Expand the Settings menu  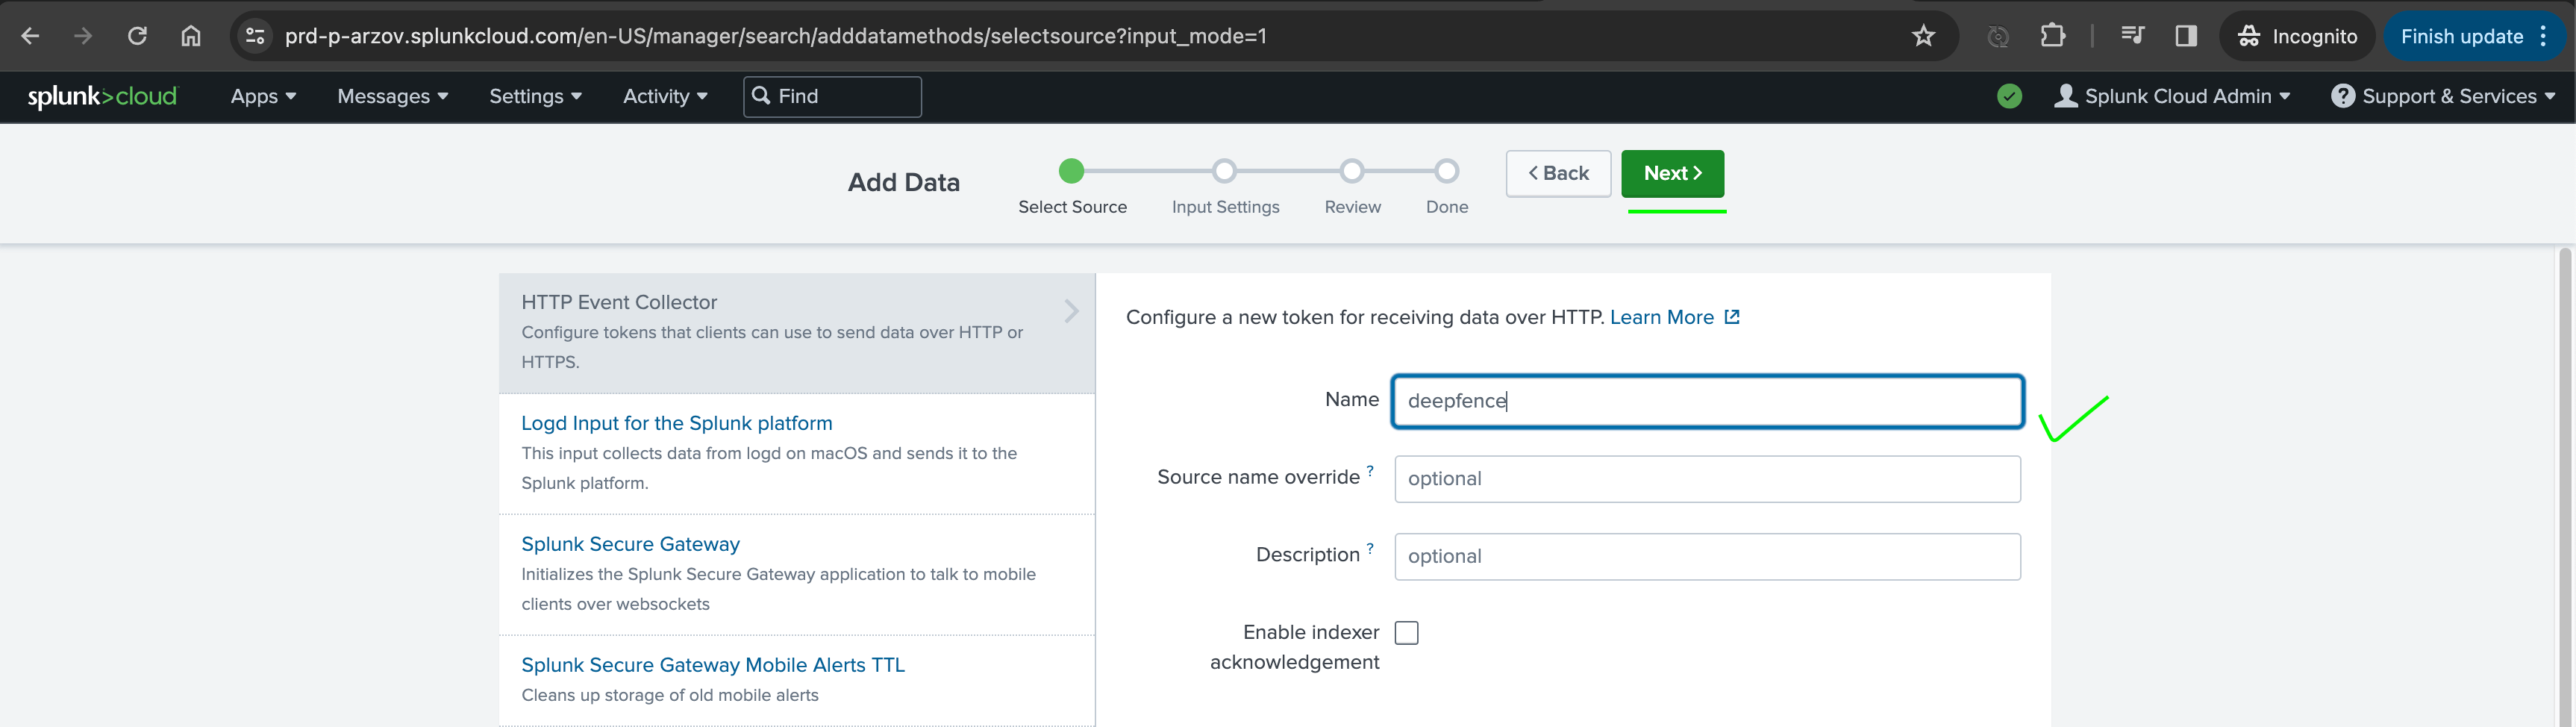click(535, 97)
